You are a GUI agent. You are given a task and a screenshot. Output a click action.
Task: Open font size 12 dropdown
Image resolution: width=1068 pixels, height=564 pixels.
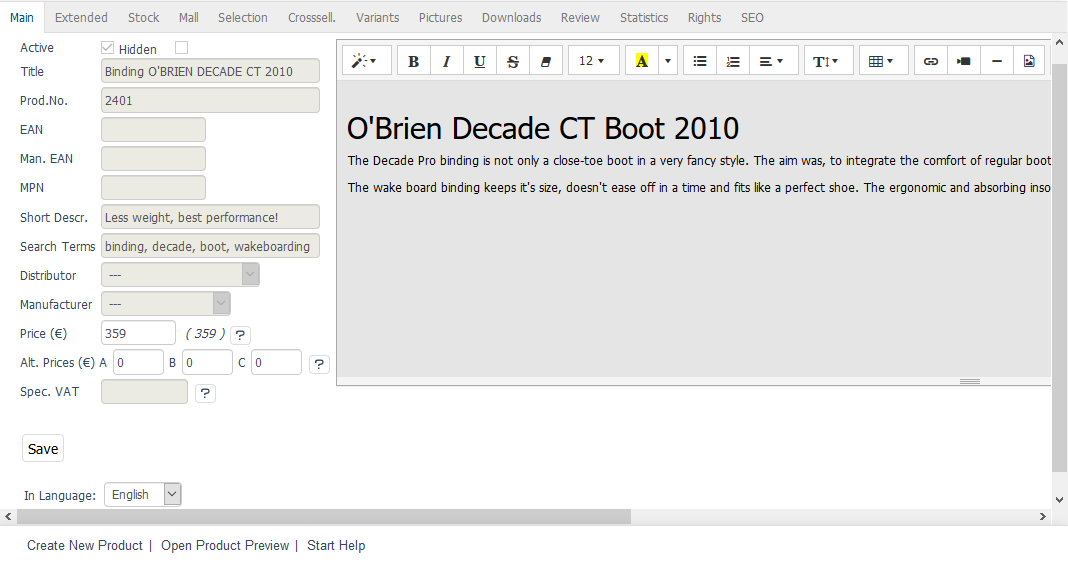coord(594,61)
